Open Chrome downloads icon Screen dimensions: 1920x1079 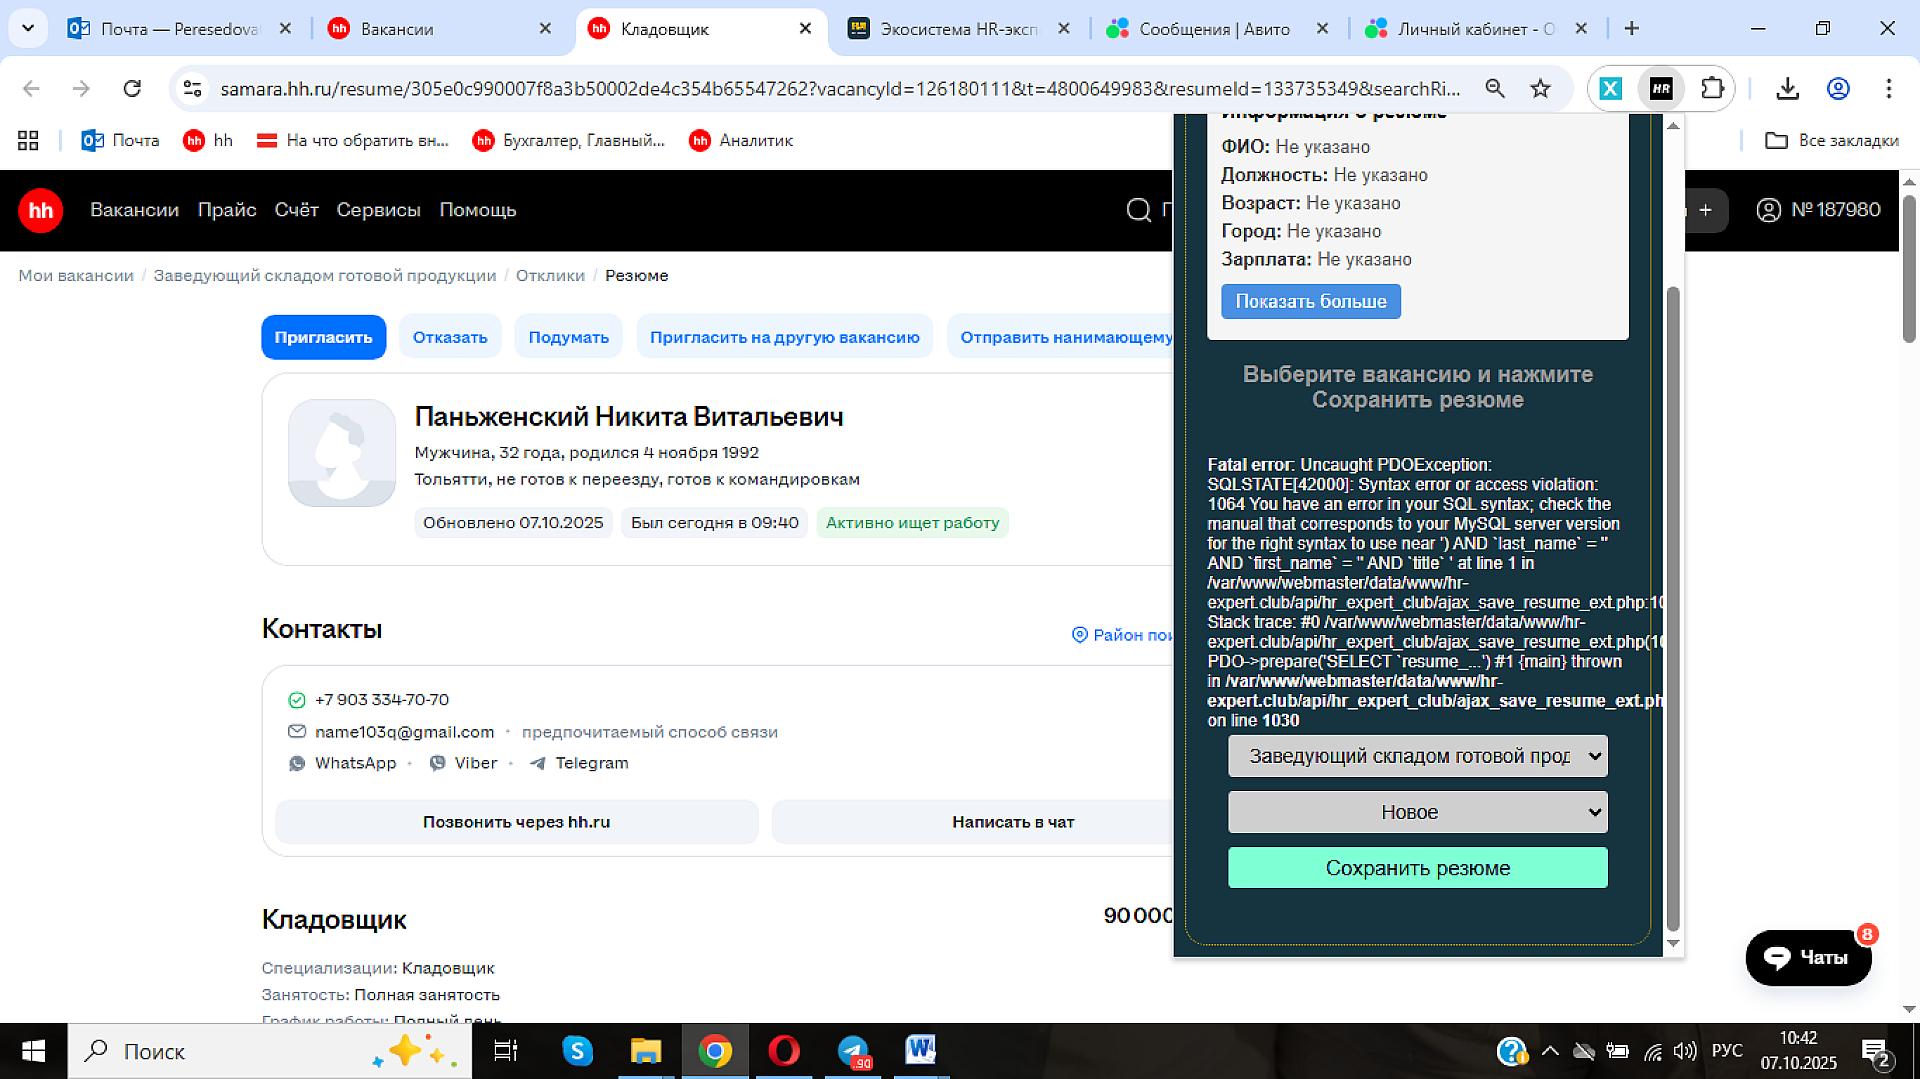(1787, 88)
